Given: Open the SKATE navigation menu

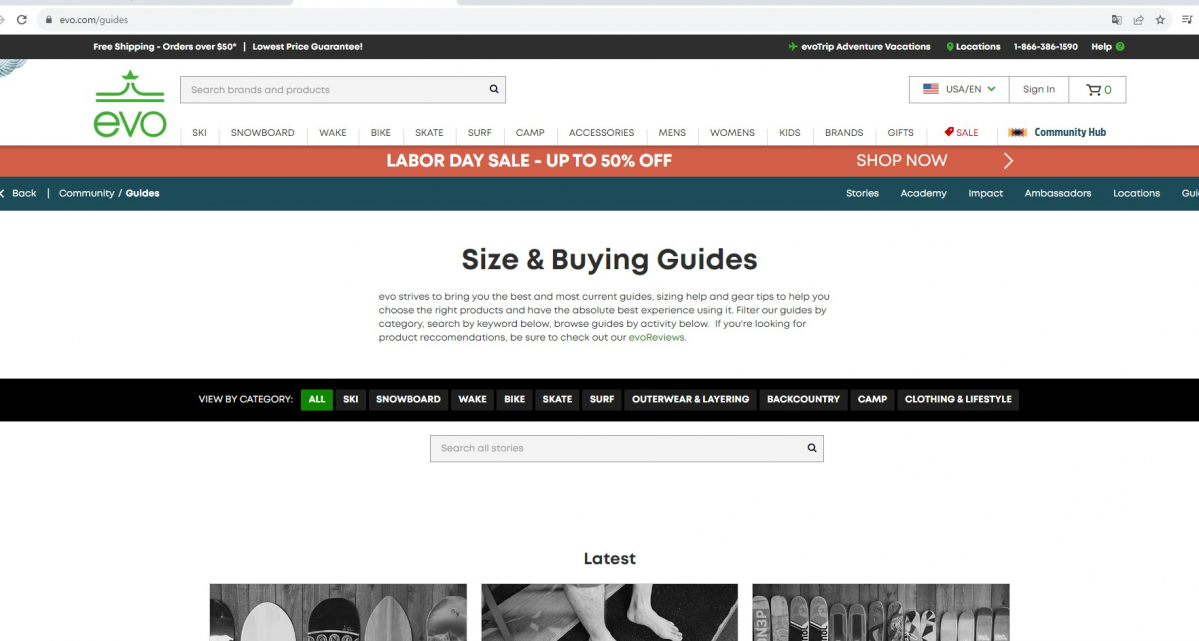Looking at the screenshot, I should (x=429, y=132).
